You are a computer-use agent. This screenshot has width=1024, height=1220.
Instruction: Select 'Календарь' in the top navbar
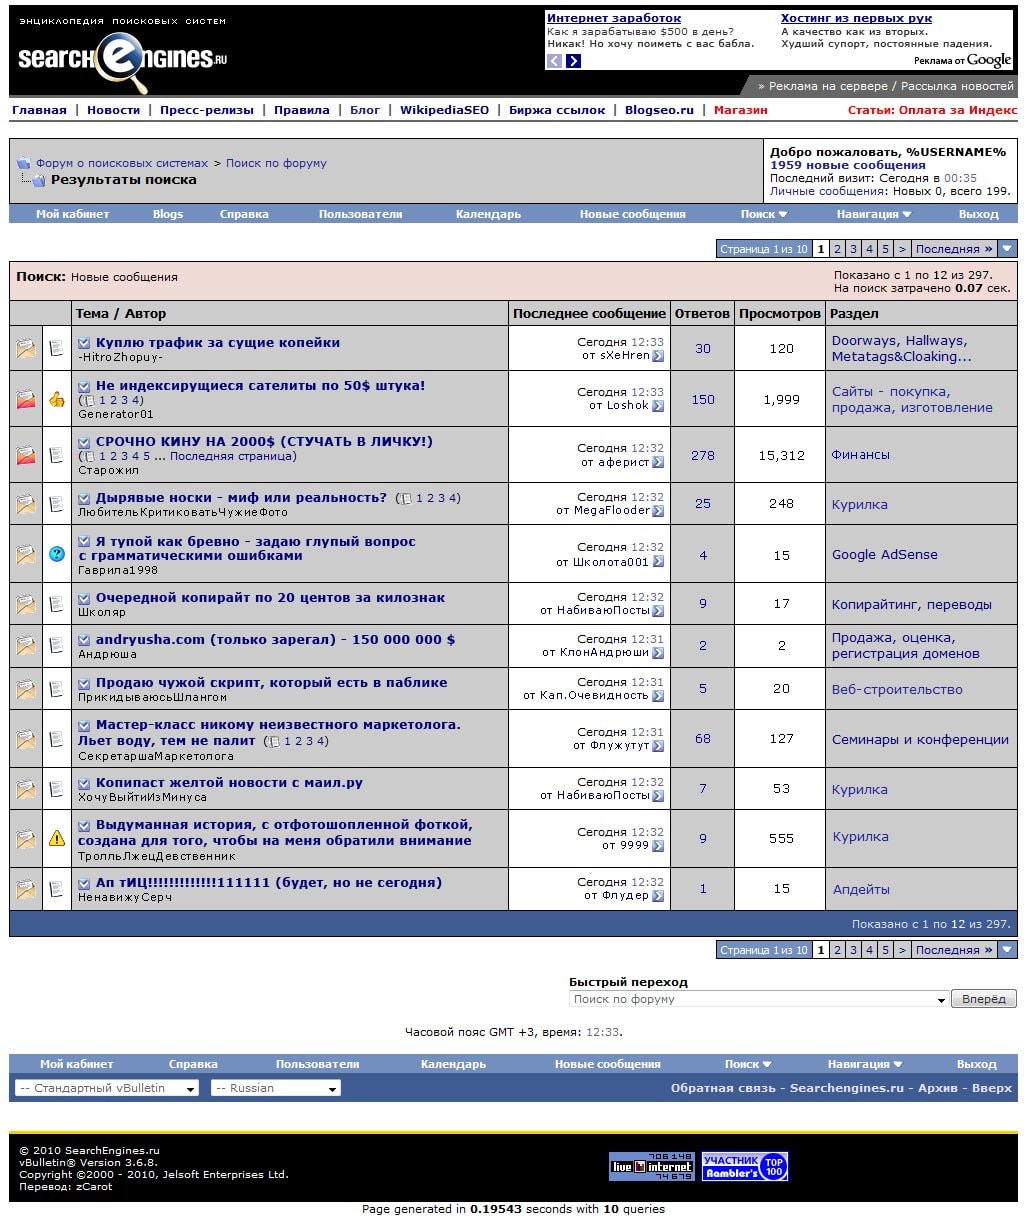pyautogui.click(x=488, y=214)
